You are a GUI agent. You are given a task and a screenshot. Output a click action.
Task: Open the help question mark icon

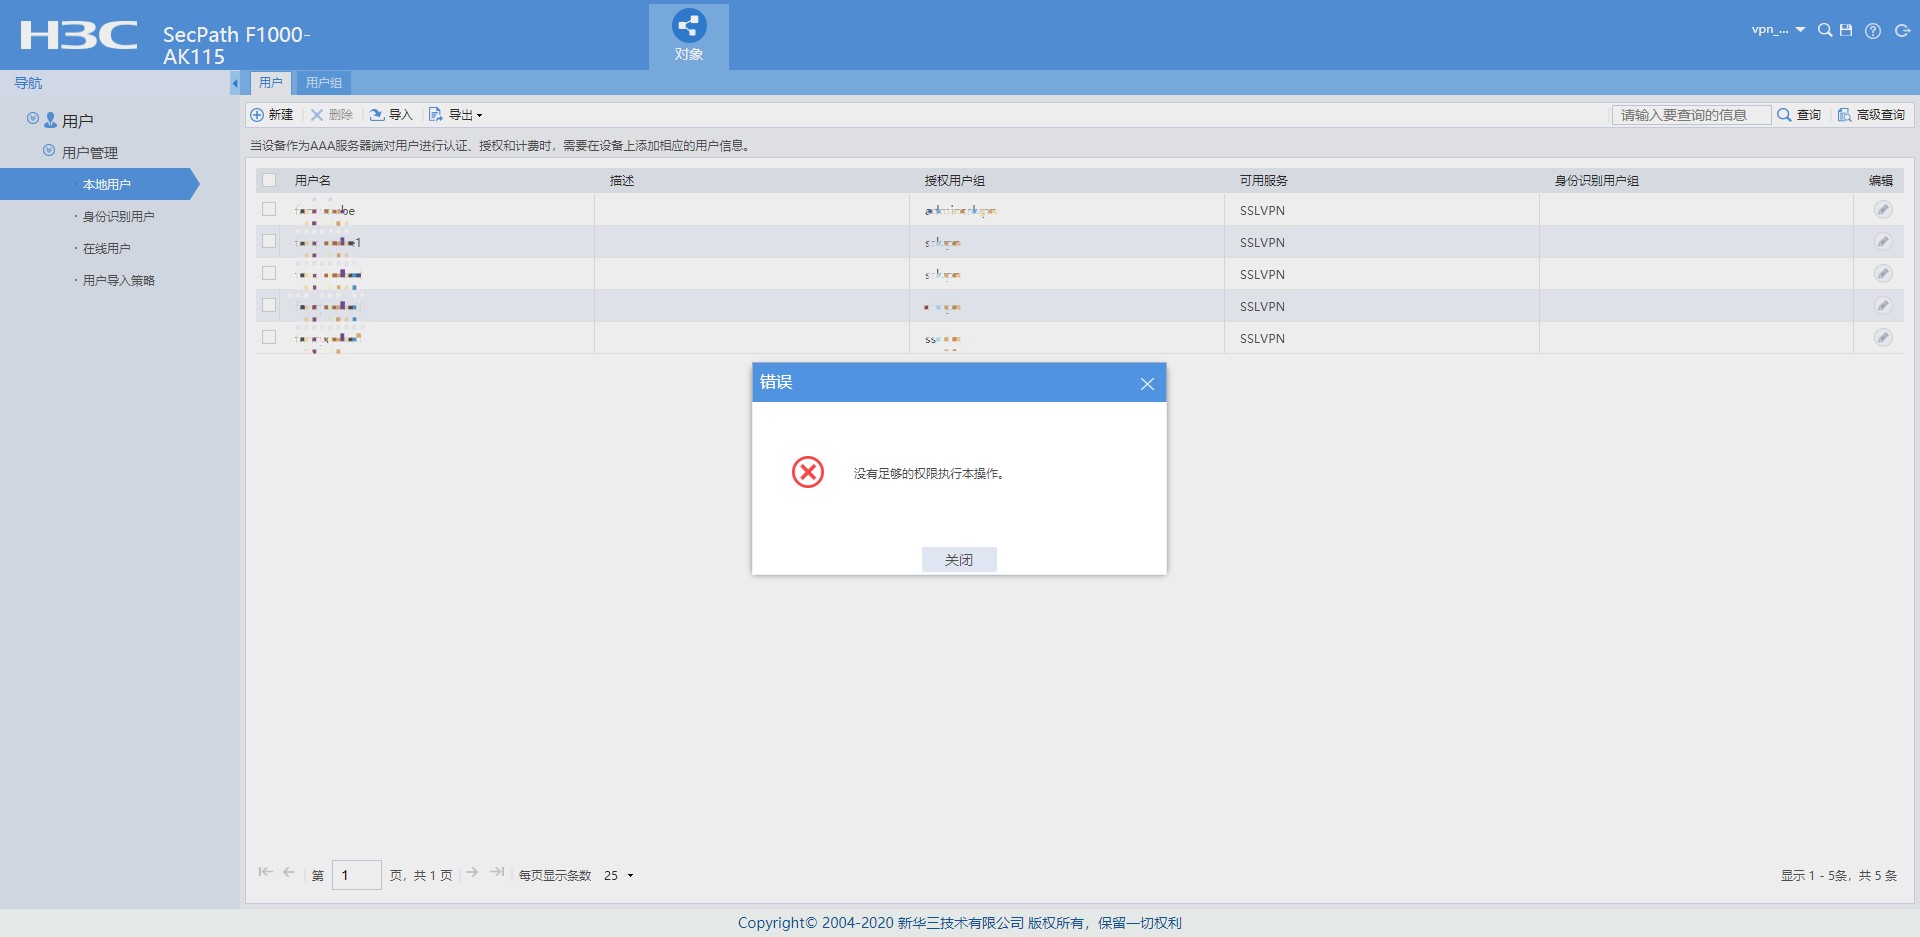[1873, 31]
